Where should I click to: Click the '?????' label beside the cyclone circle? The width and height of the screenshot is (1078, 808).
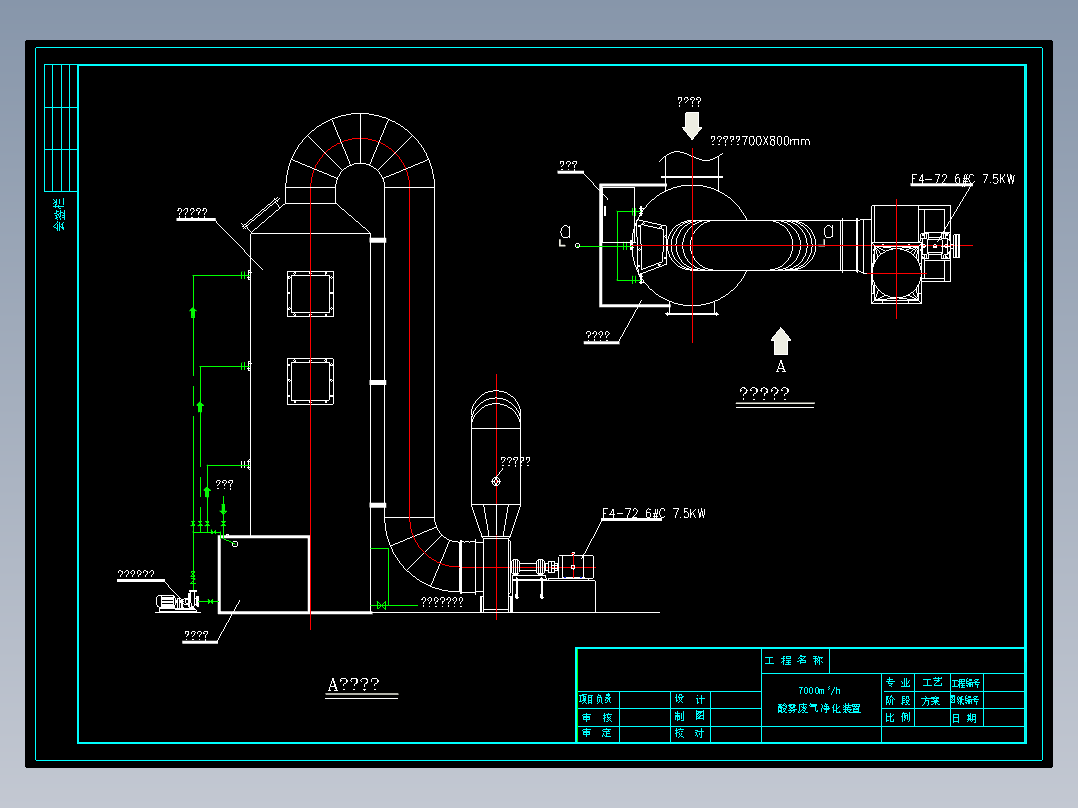(516, 461)
